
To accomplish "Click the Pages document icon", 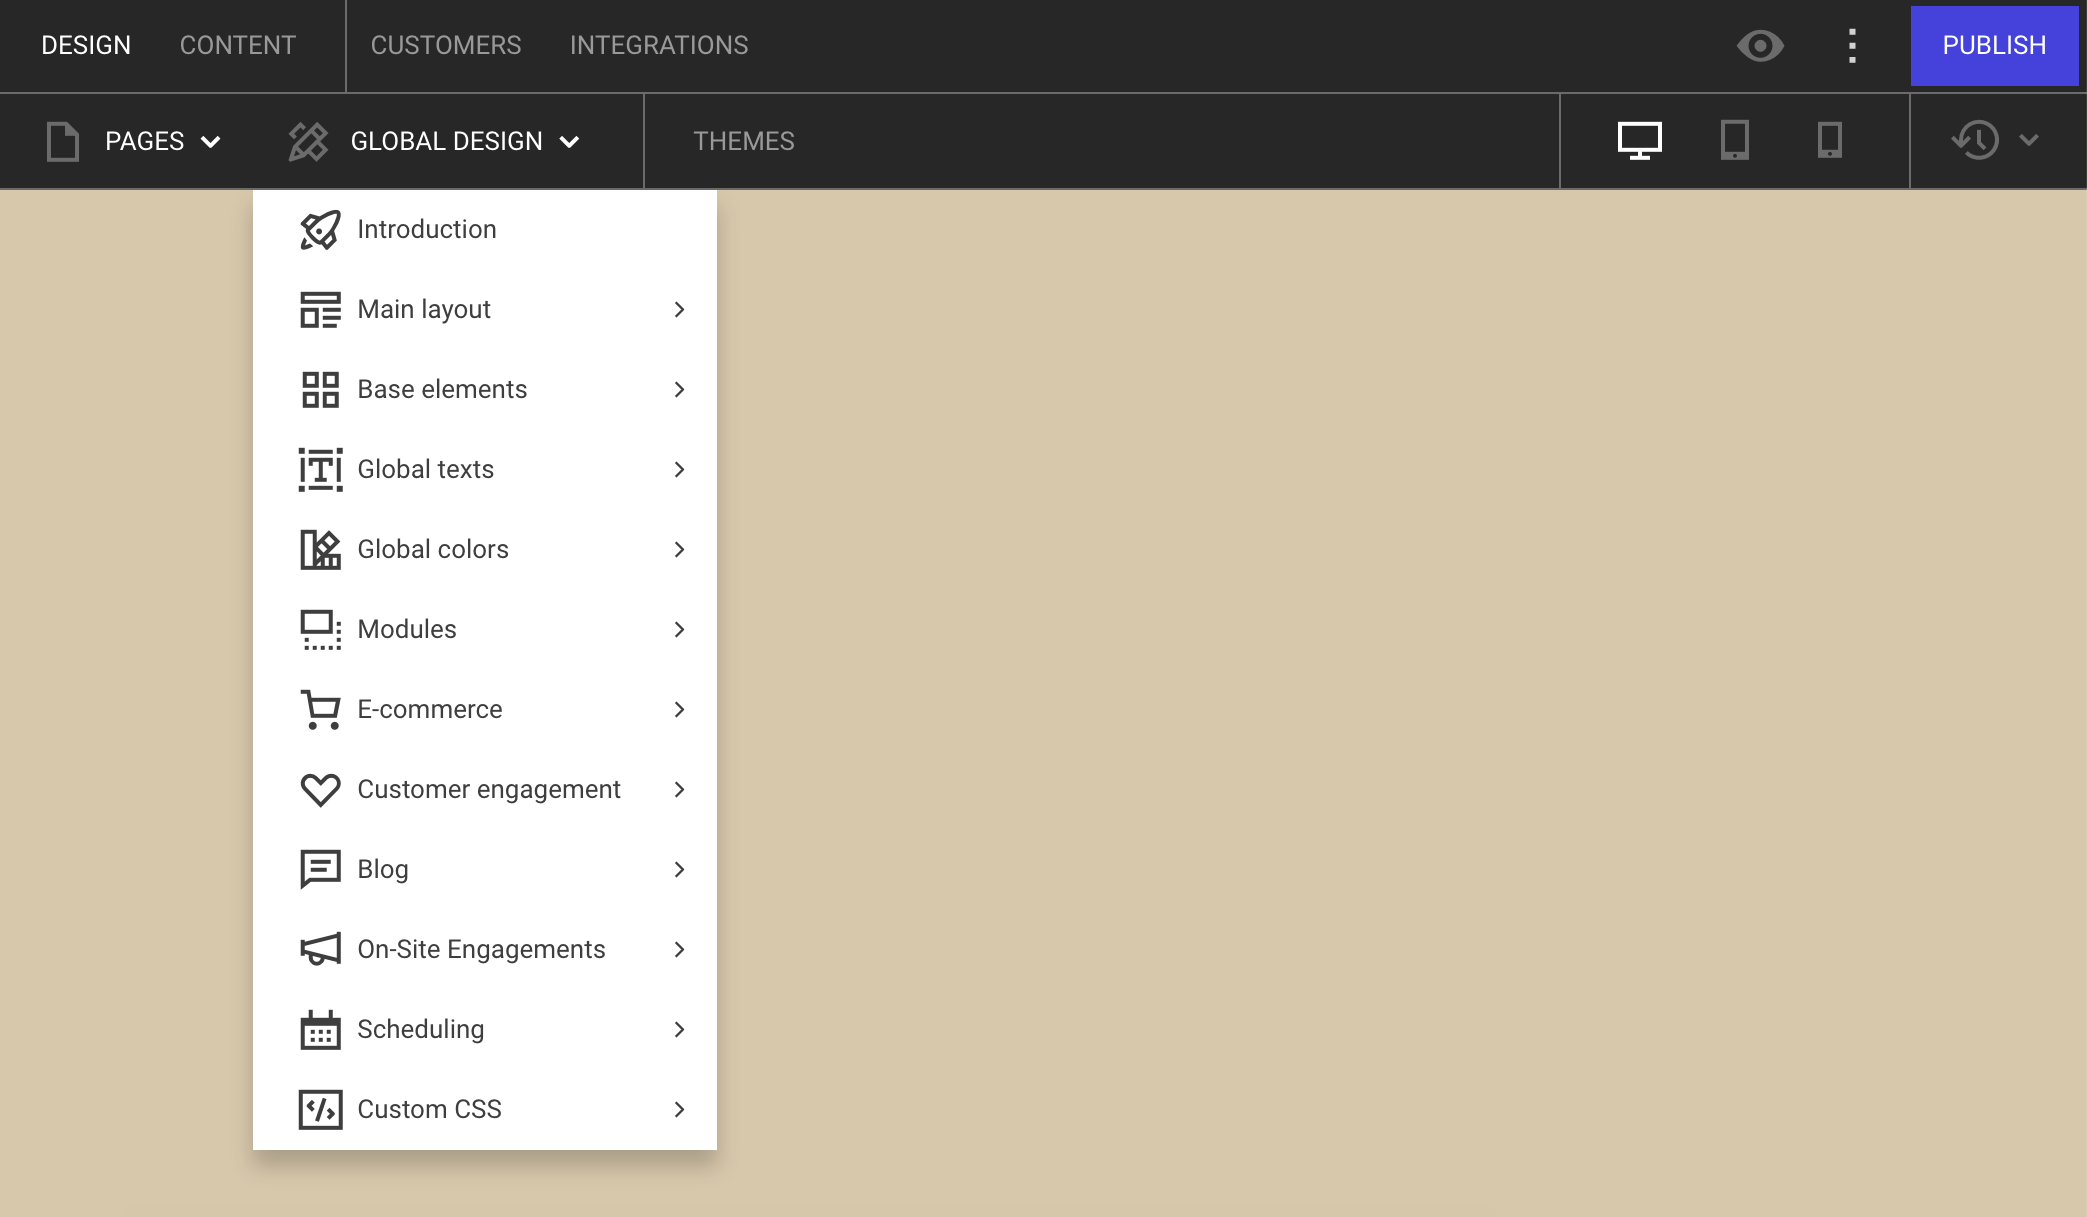I will [63, 141].
